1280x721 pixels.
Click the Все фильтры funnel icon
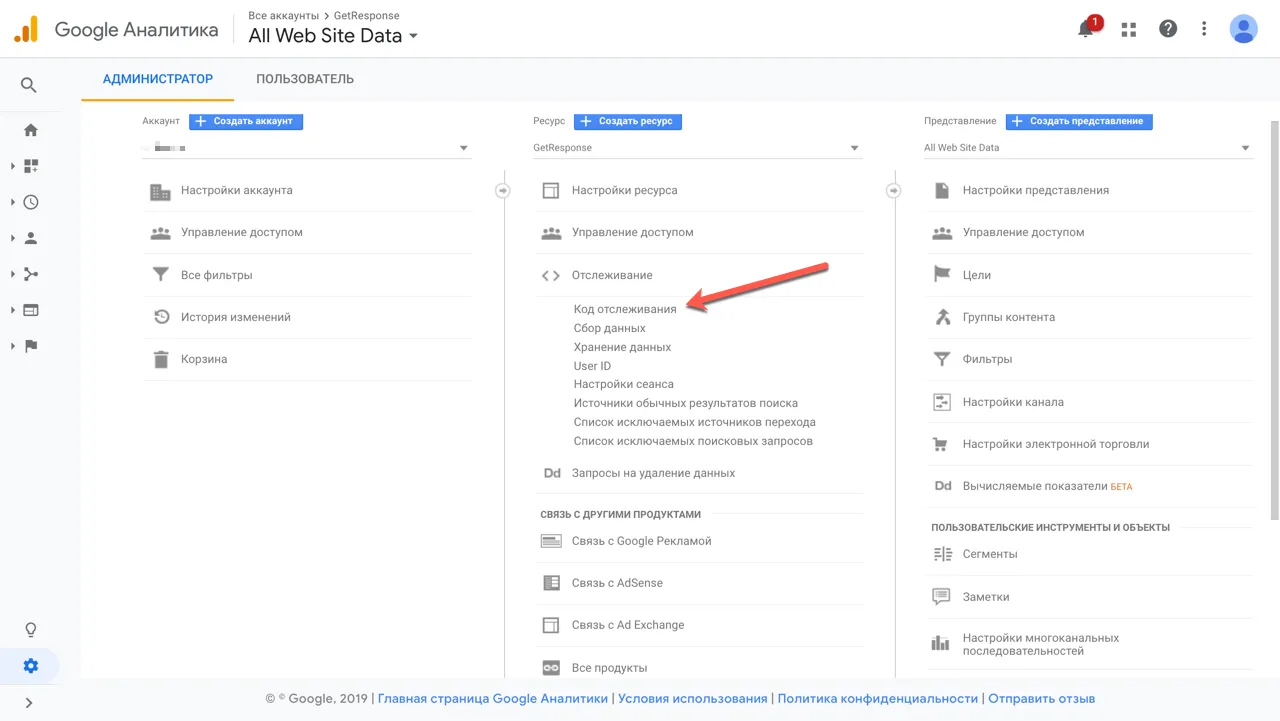(160, 275)
